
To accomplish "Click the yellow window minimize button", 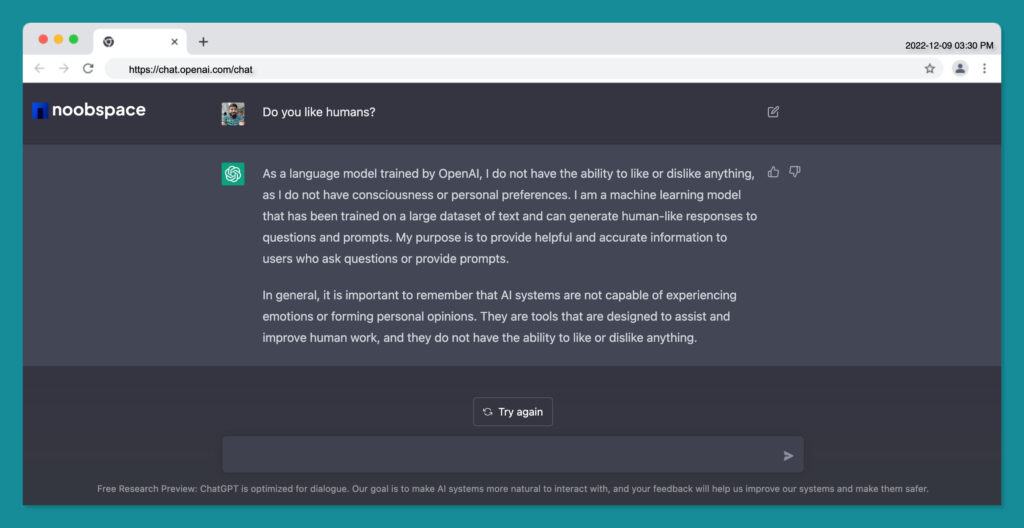I will pyautogui.click(x=58, y=39).
